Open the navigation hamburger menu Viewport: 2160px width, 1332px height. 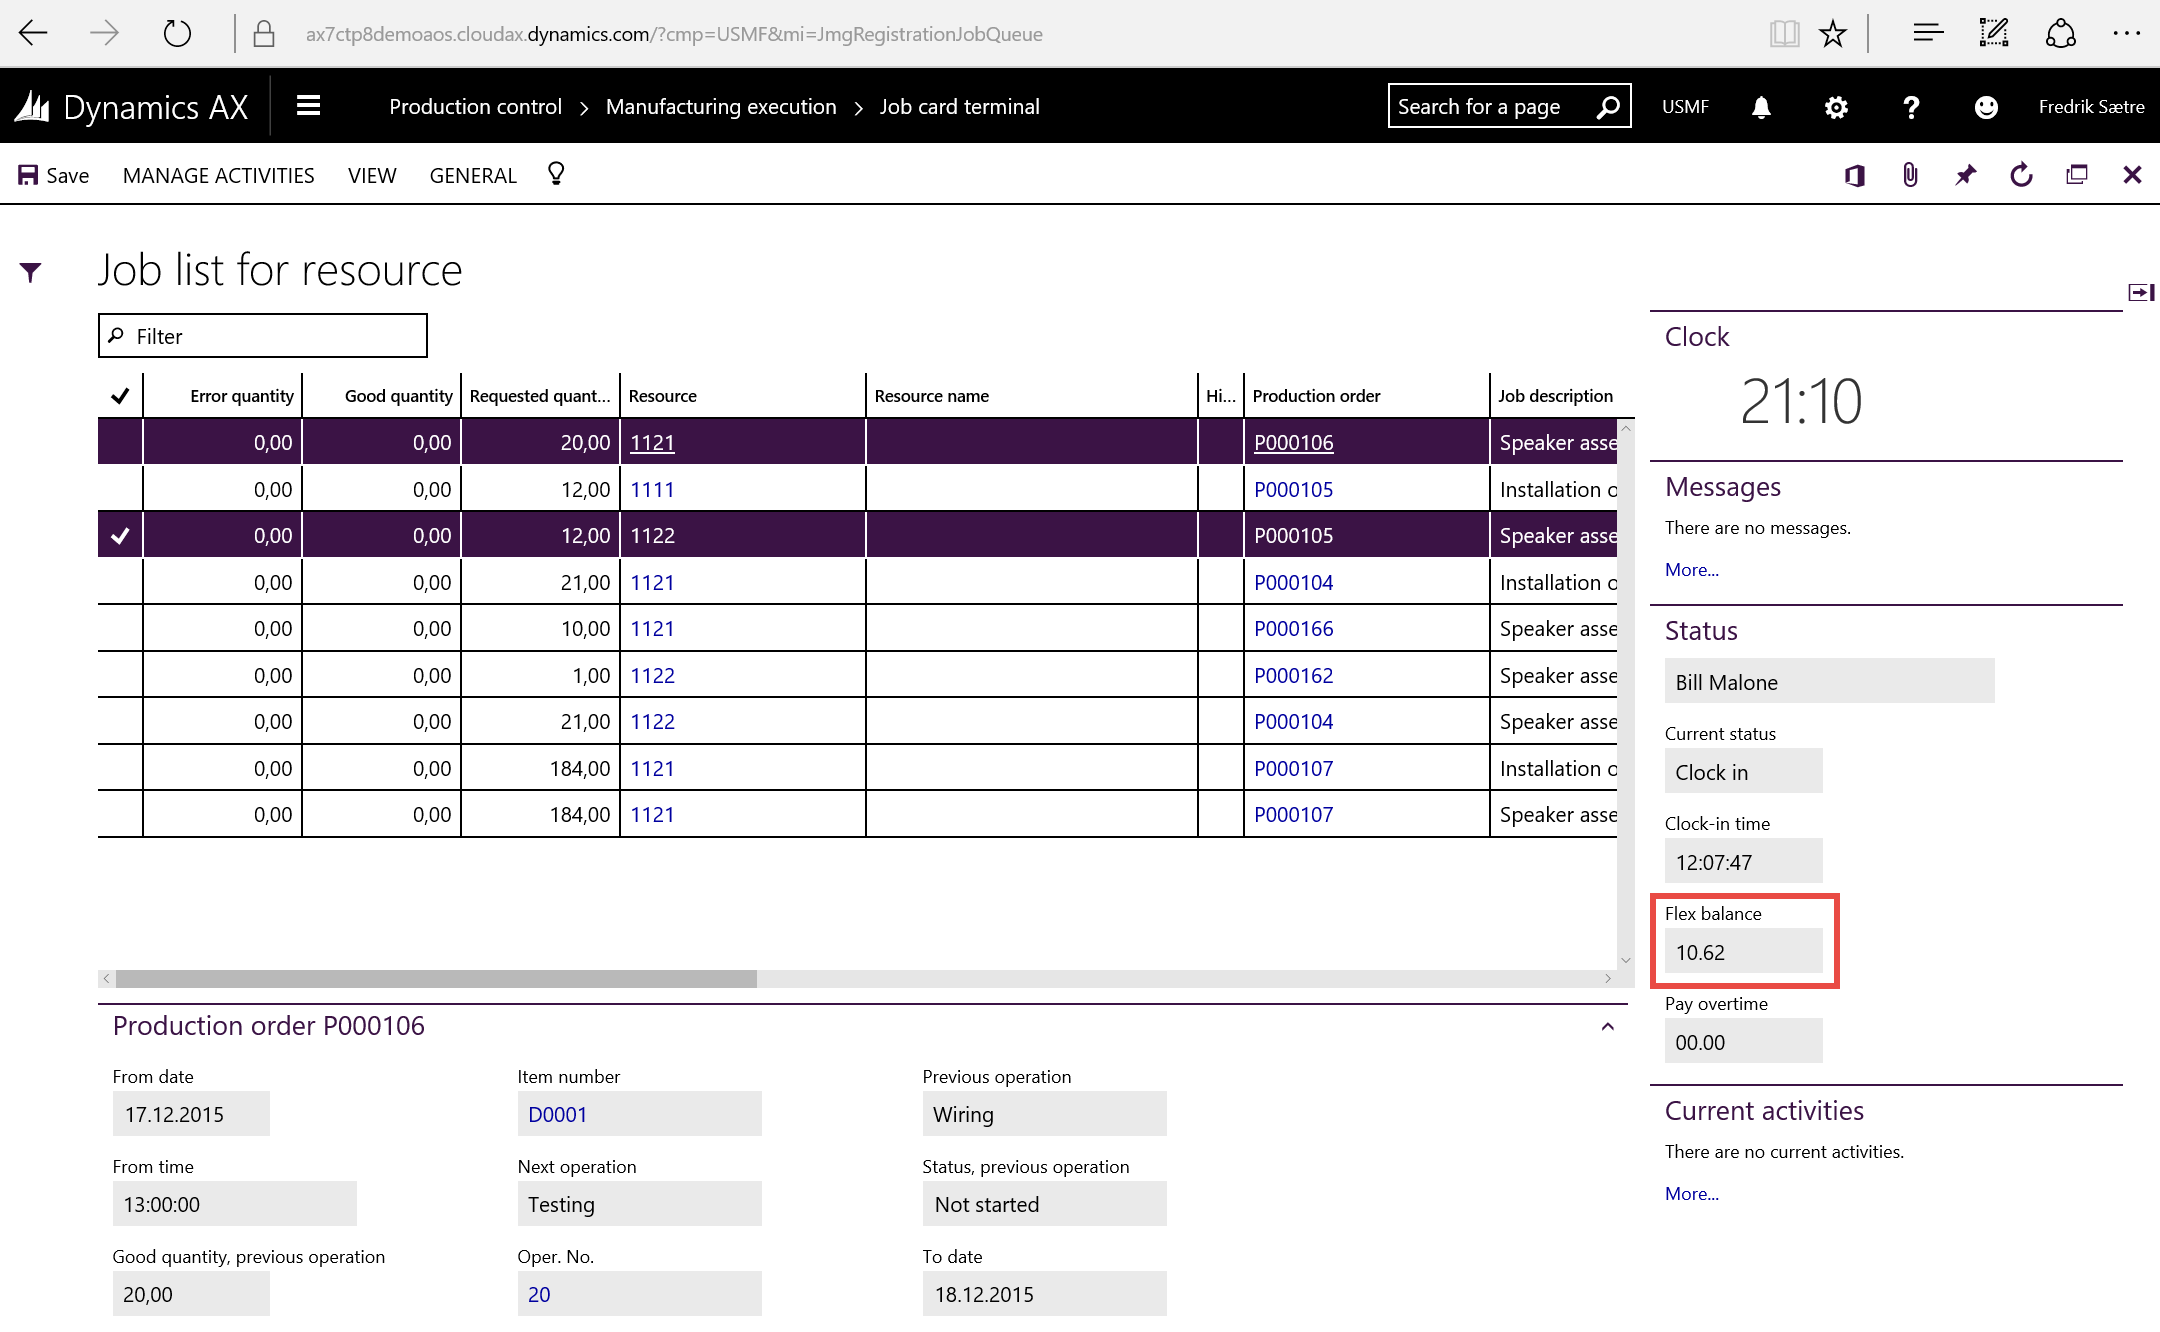(308, 106)
